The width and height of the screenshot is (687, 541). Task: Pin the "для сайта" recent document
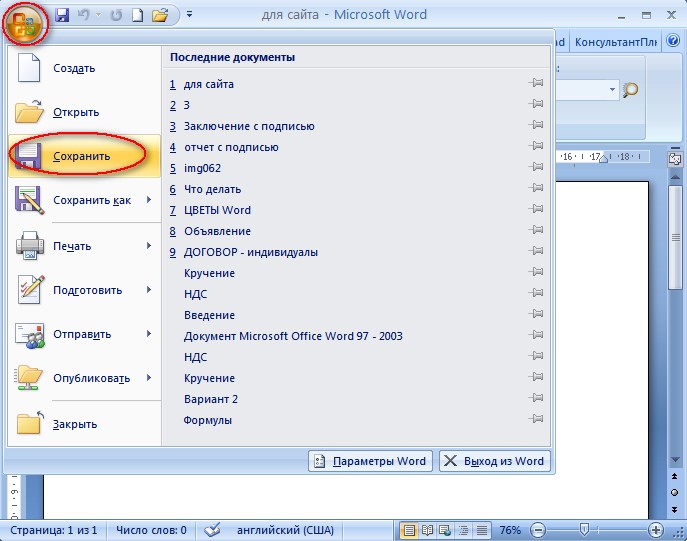click(535, 85)
